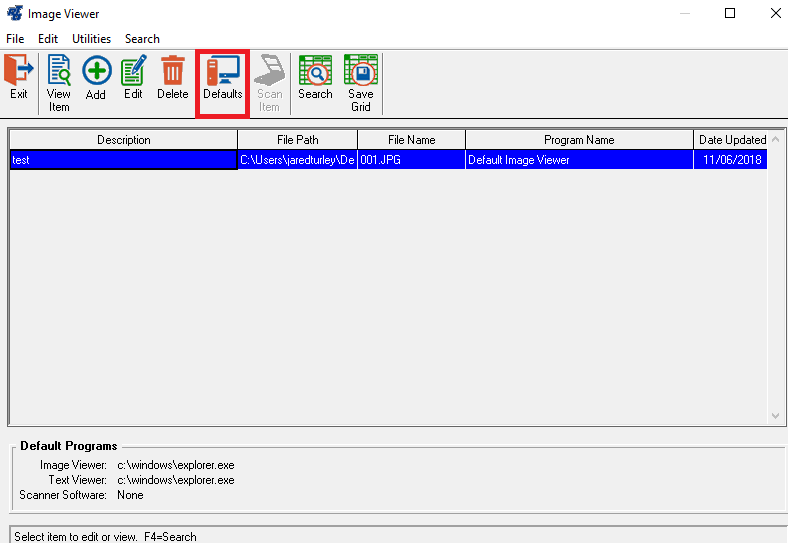Expand the Utilities menu

pyautogui.click(x=91, y=39)
